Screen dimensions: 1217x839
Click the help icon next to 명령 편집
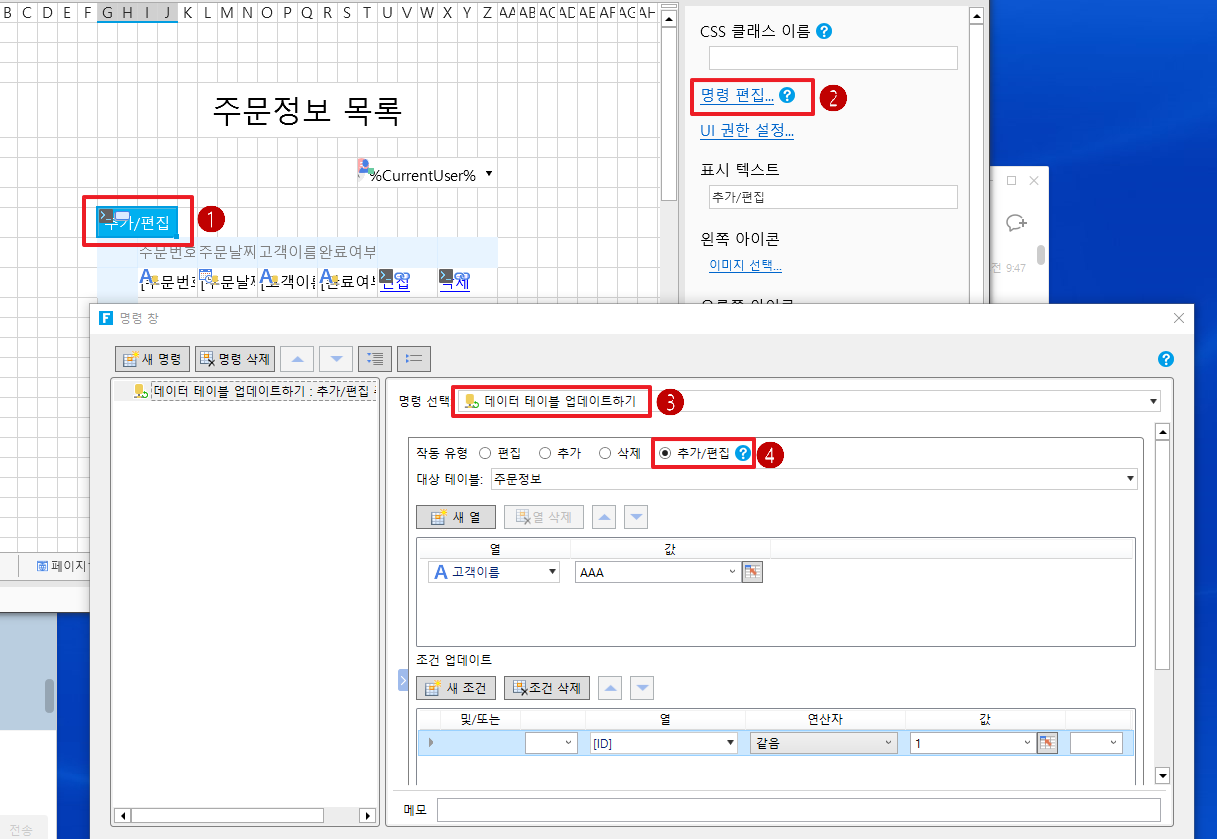pyautogui.click(x=787, y=96)
